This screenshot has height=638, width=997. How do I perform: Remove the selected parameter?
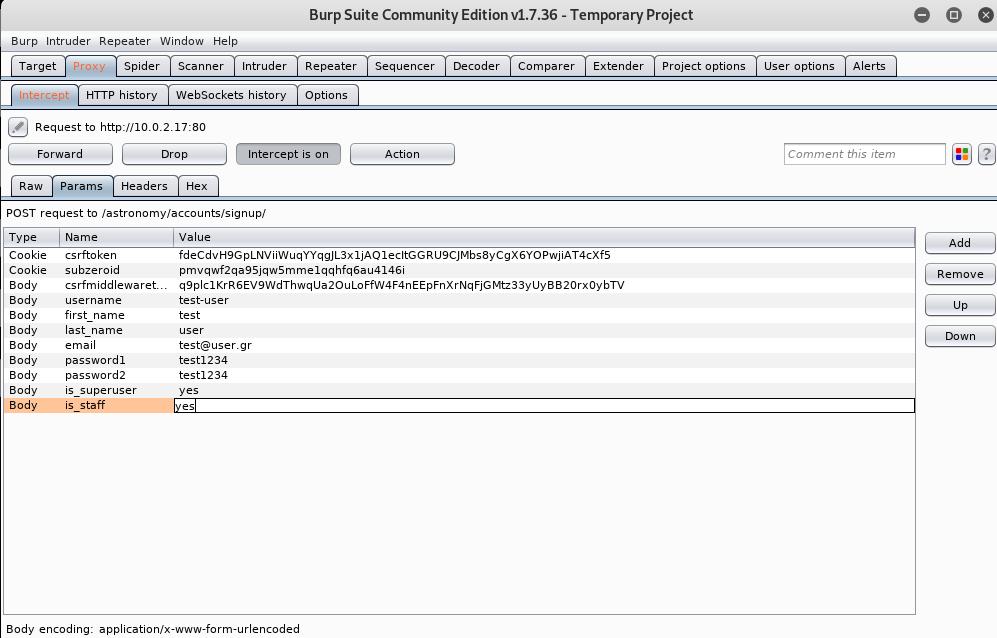pos(959,274)
